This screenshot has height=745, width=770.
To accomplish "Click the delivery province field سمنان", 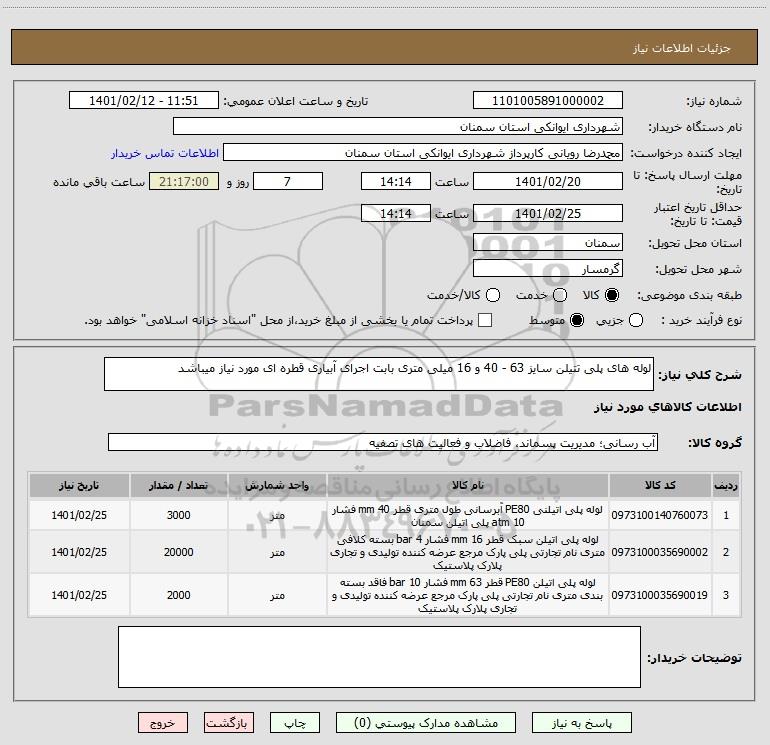I will 548,243.
